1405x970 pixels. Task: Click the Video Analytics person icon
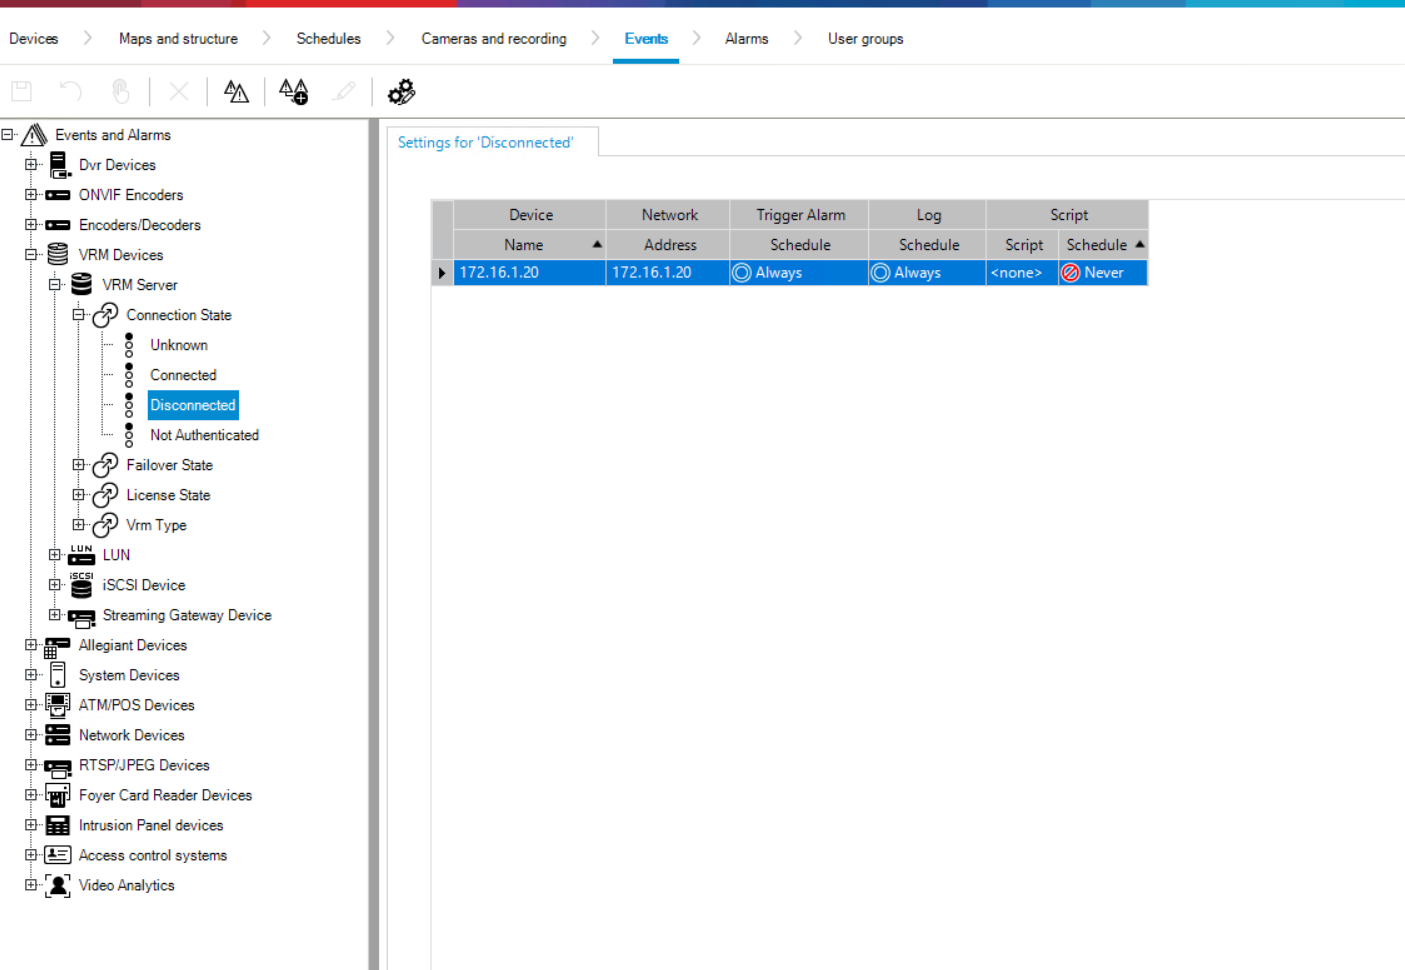tap(58, 885)
